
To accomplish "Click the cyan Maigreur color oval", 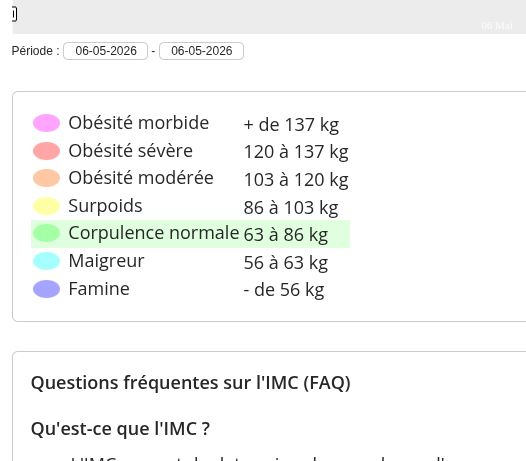I will click(46, 261).
